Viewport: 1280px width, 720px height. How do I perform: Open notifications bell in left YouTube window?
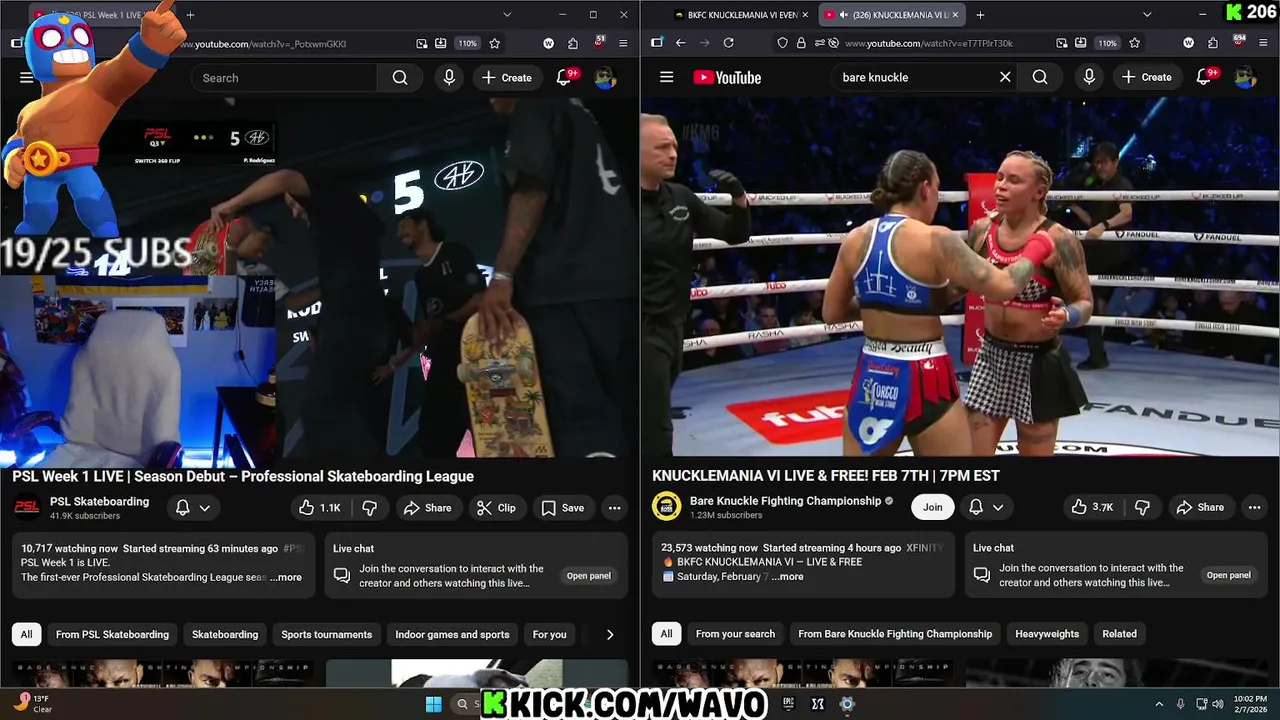(564, 77)
